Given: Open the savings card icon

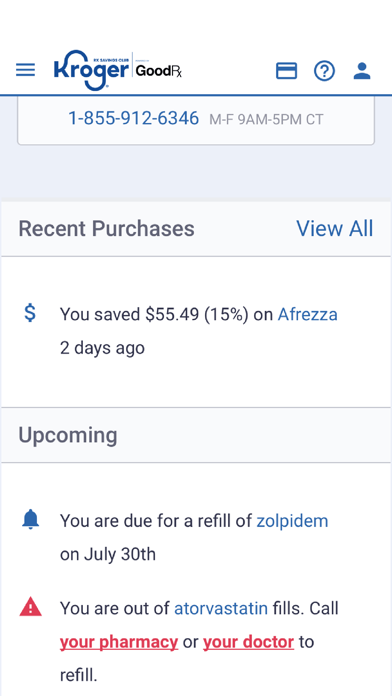Looking at the screenshot, I should coord(286,71).
